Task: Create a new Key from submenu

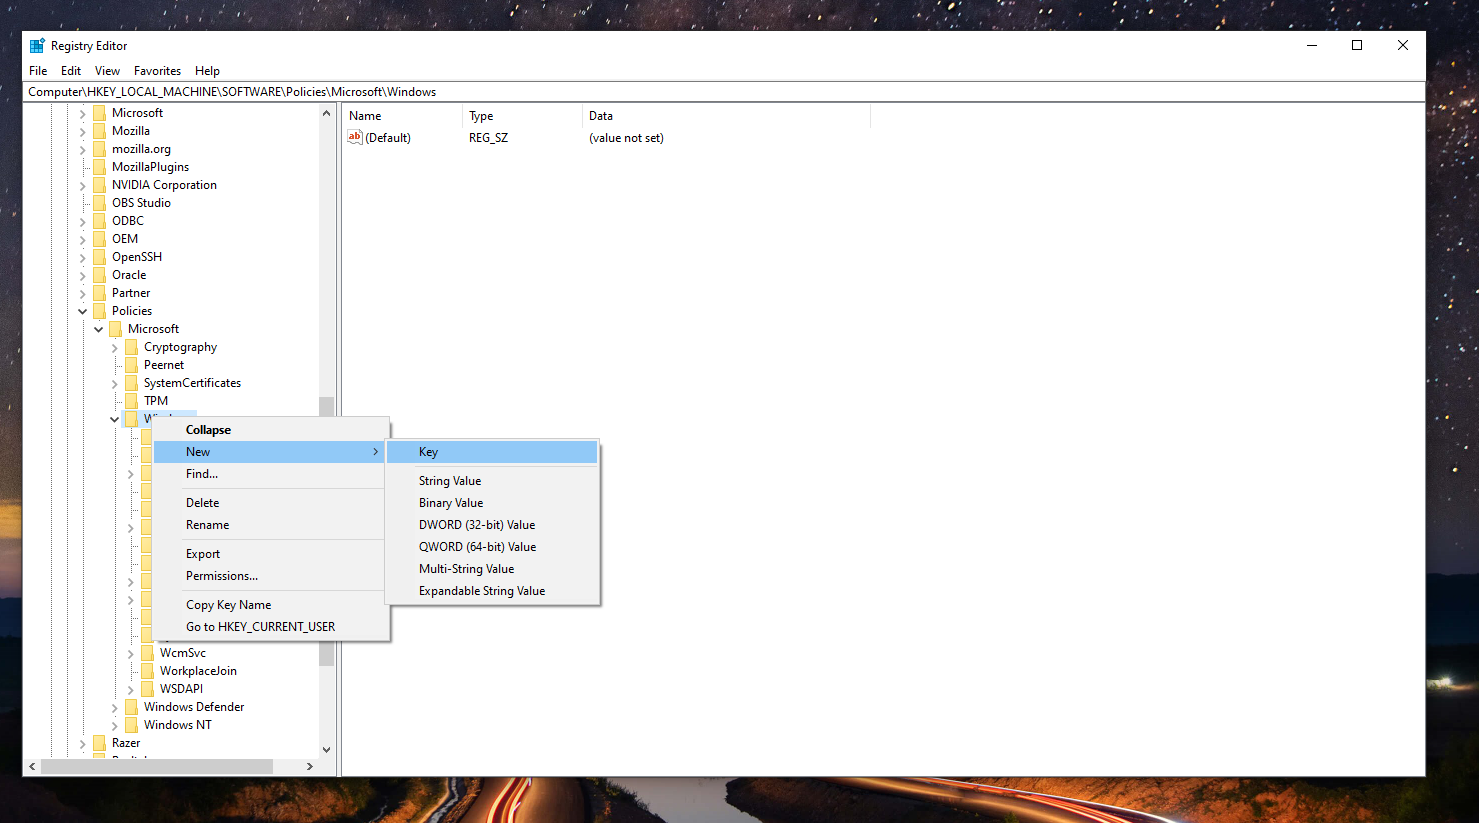Action: (493, 452)
